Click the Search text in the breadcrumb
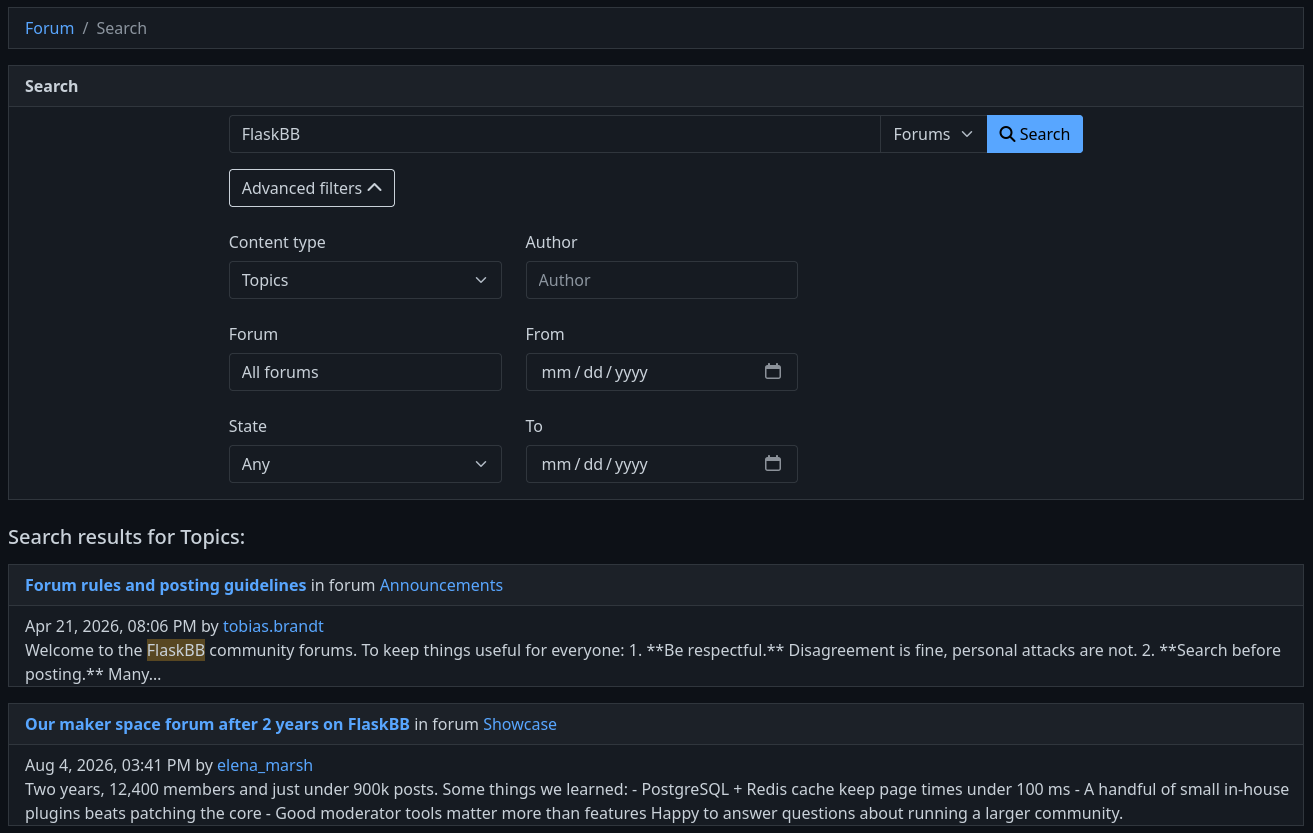This screenshot has width=1313, height=833. click(122, 28)
